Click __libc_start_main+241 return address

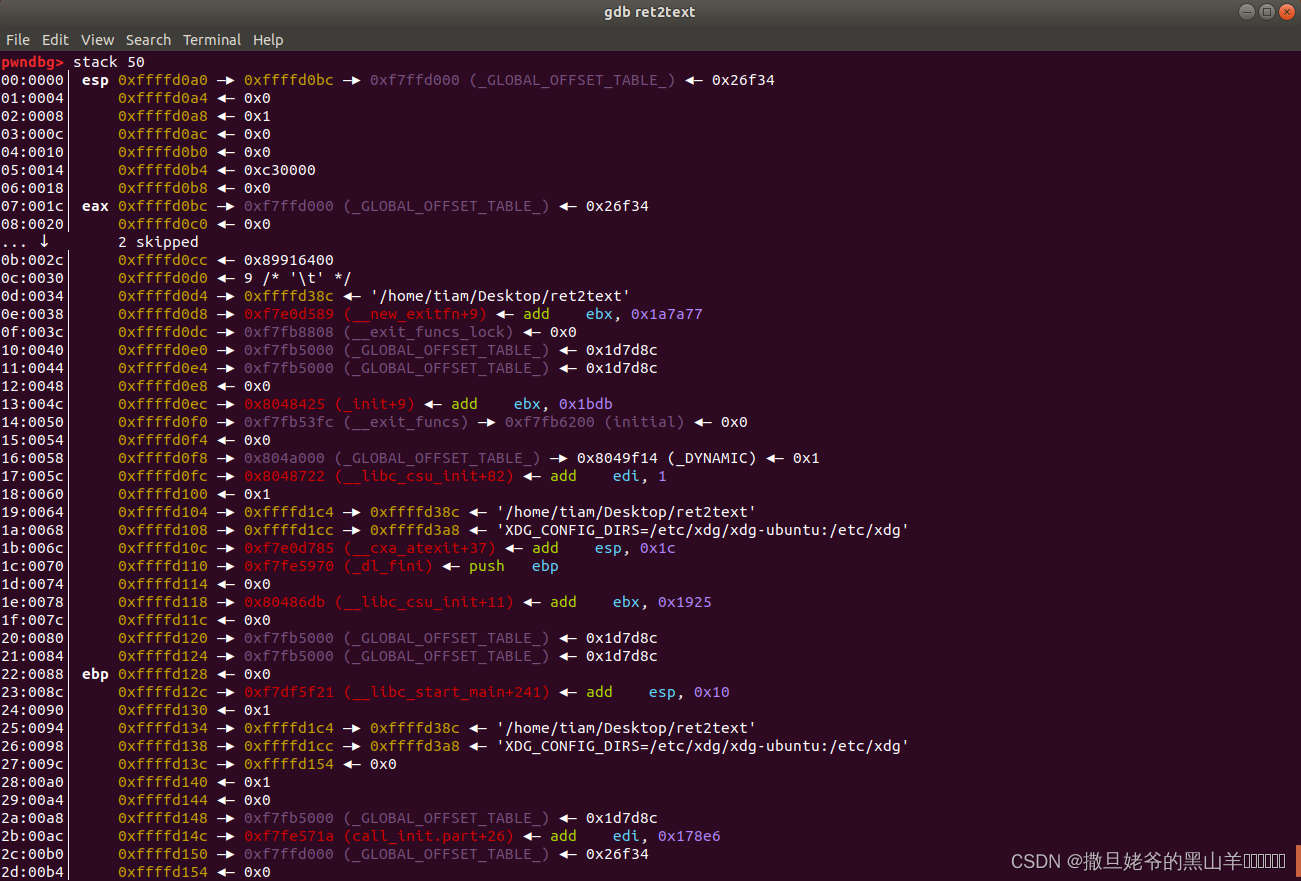coord(397,692)
